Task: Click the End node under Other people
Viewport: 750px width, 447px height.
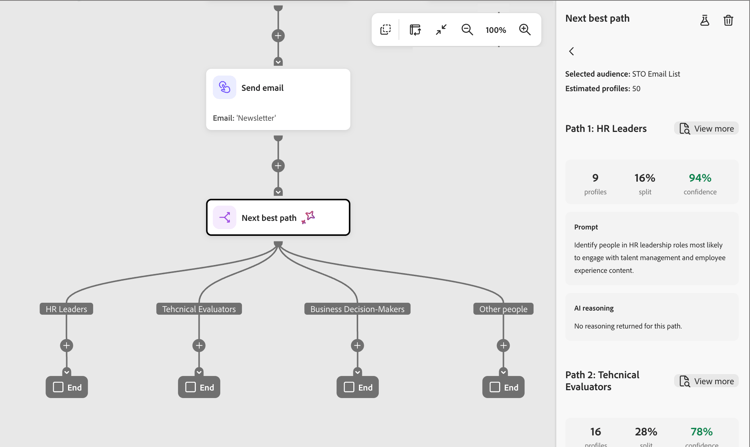Action: (x=503, y=387)
